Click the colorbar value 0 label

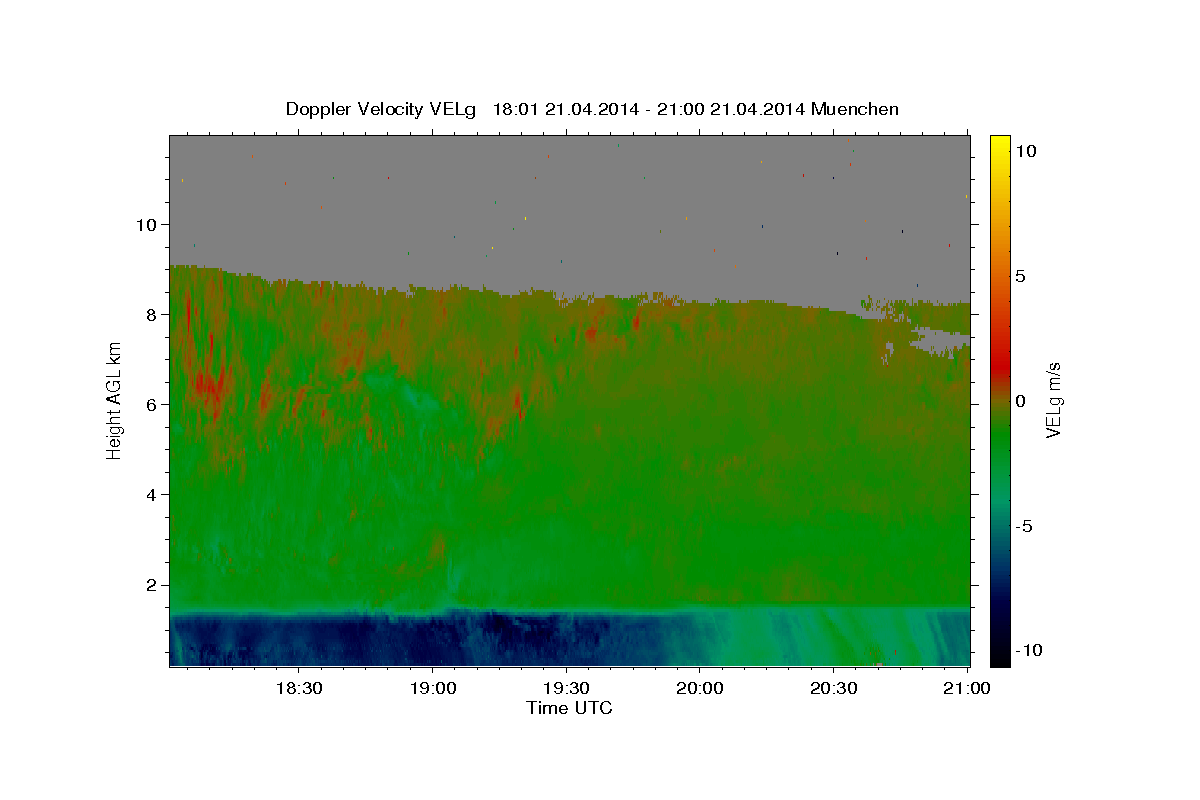tap(1020, 401)
